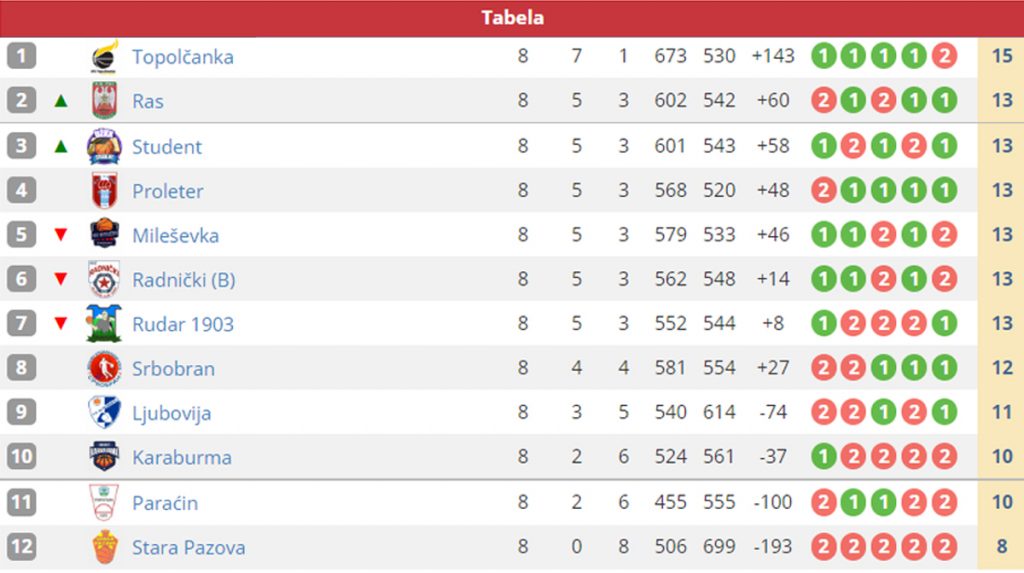The image size is (1024, 573).
Task: Select the Tabela header tab
Action: [512, 18]
